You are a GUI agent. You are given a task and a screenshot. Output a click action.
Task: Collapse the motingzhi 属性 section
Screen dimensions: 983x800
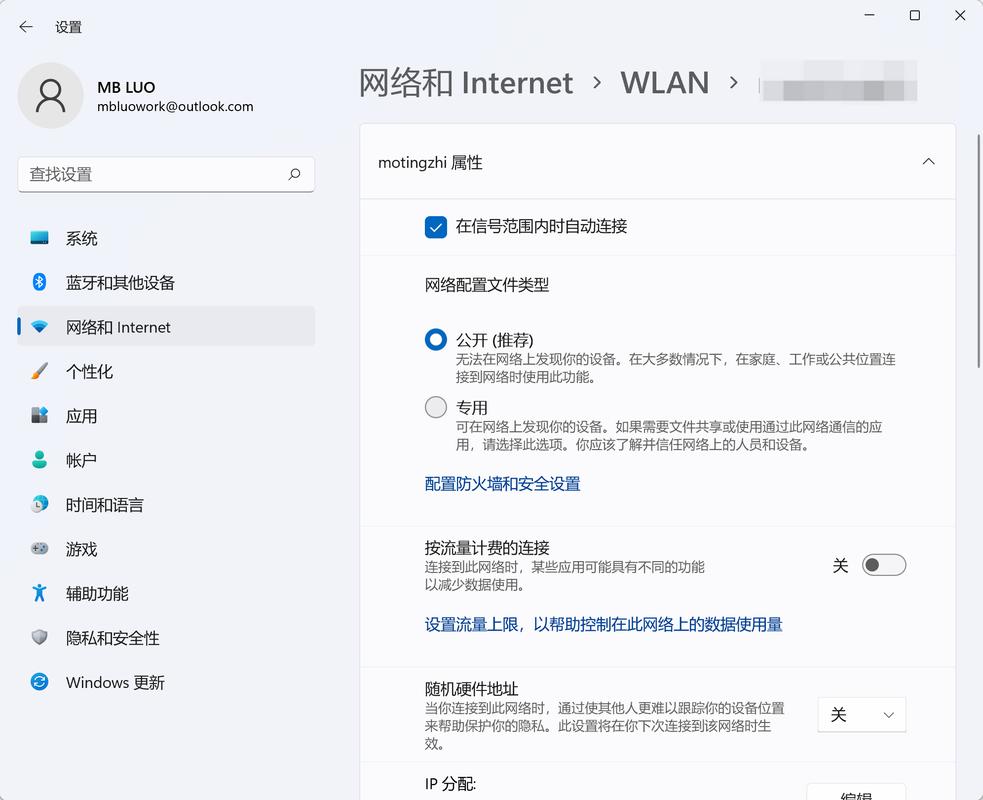point(928,161)
